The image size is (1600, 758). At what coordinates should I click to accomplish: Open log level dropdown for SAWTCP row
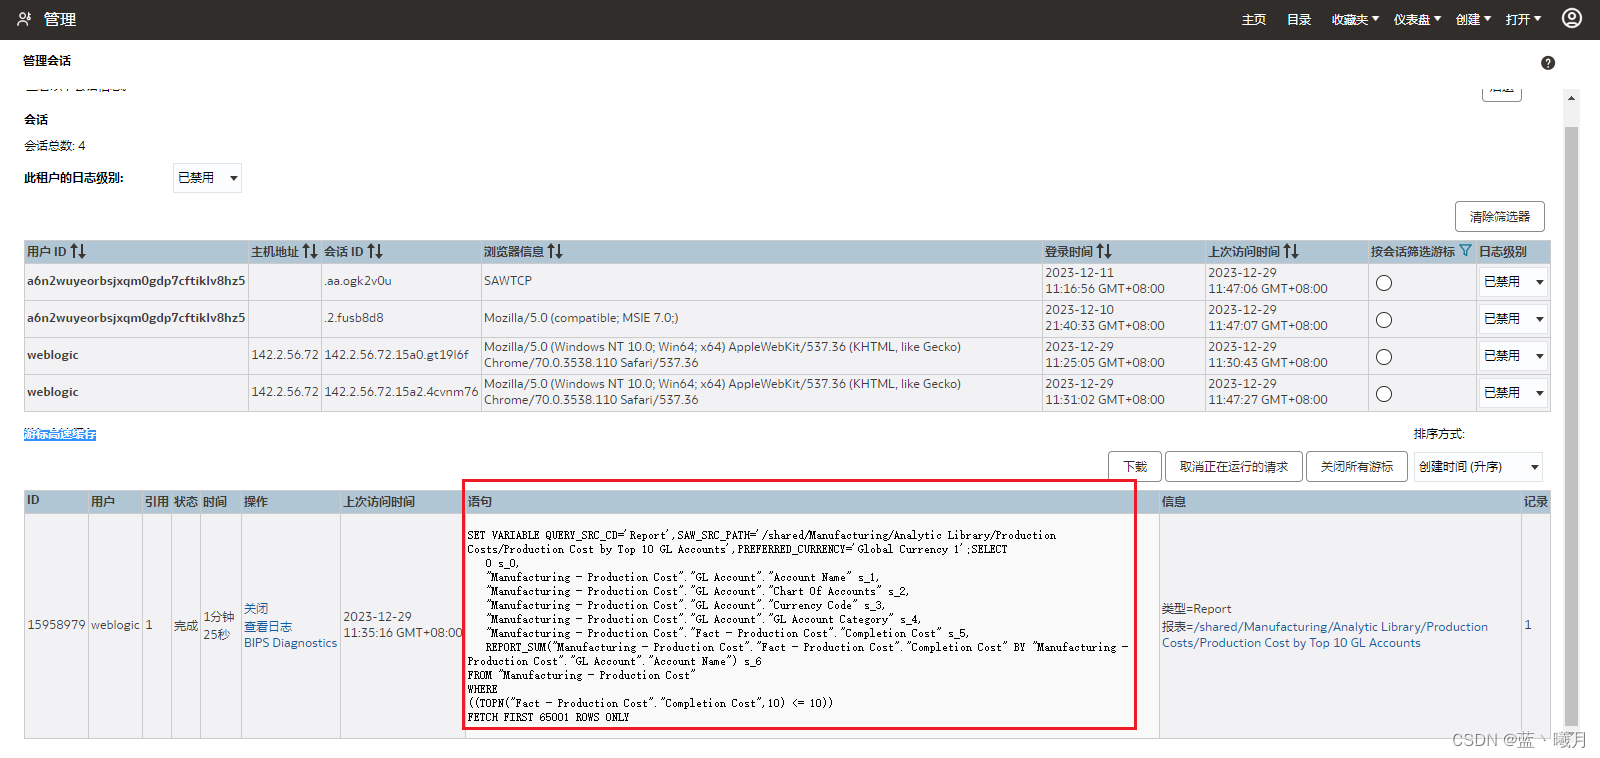pyautogui.click(x=1514, y=282)
